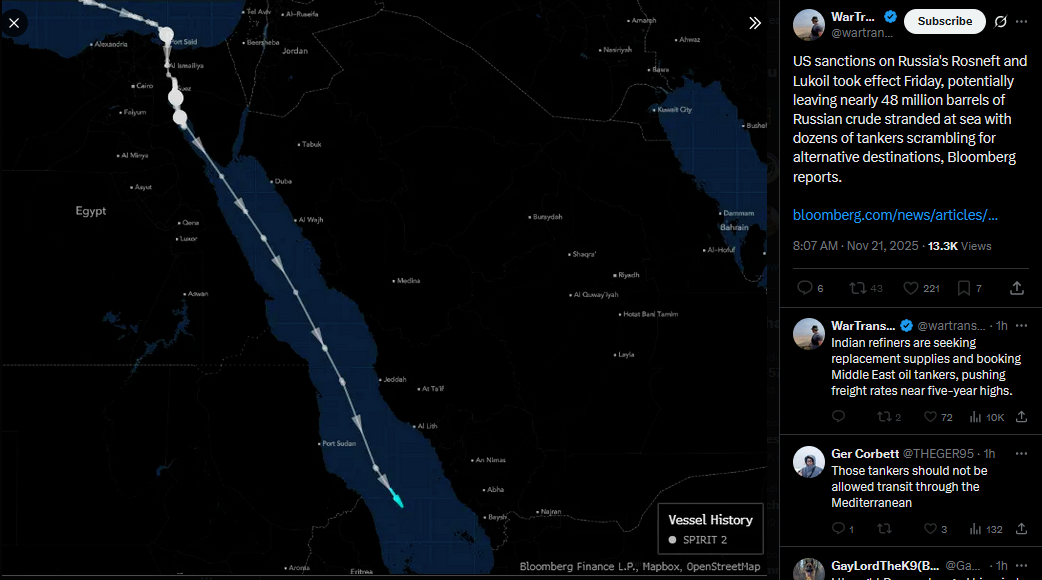
Task: Click the Kuwait City label
Action: pyautogui.click(x=674, y=110)
